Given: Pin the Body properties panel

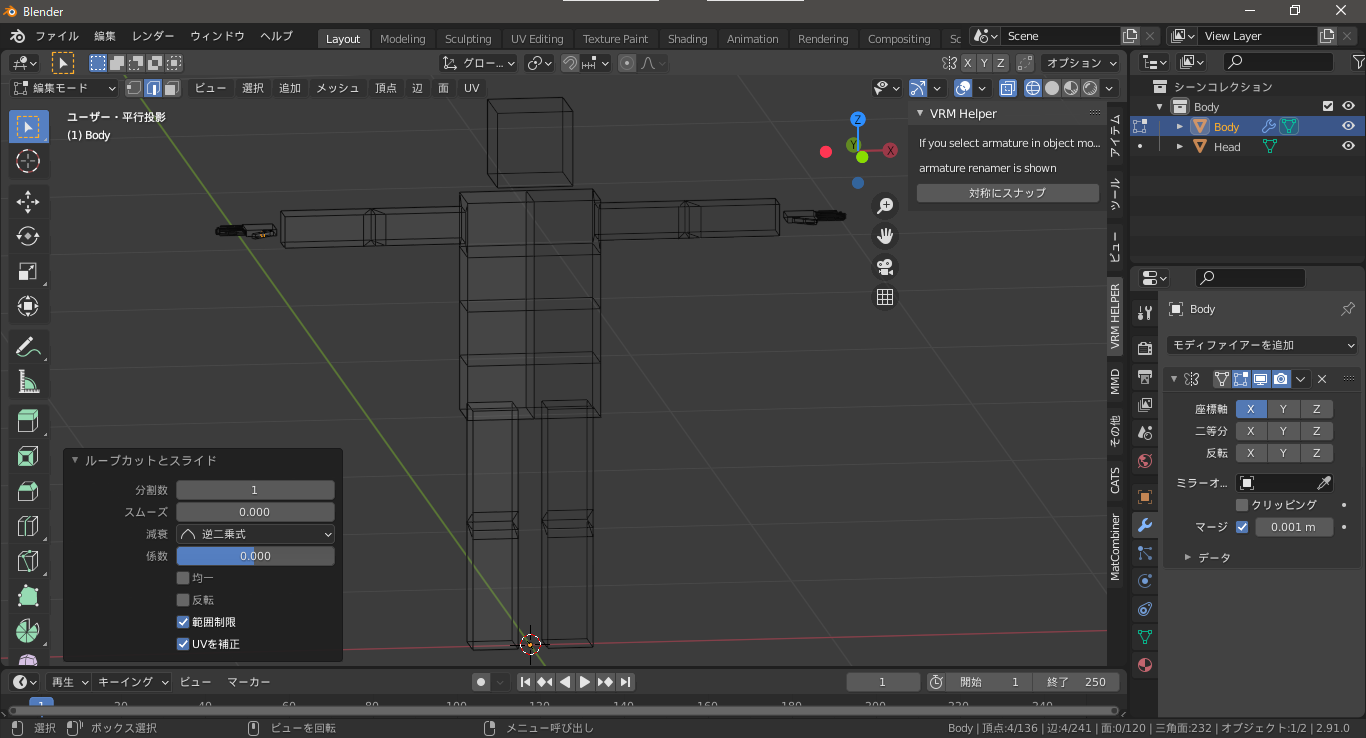Looking at the screenshot, I should (x=1347, y=309).
